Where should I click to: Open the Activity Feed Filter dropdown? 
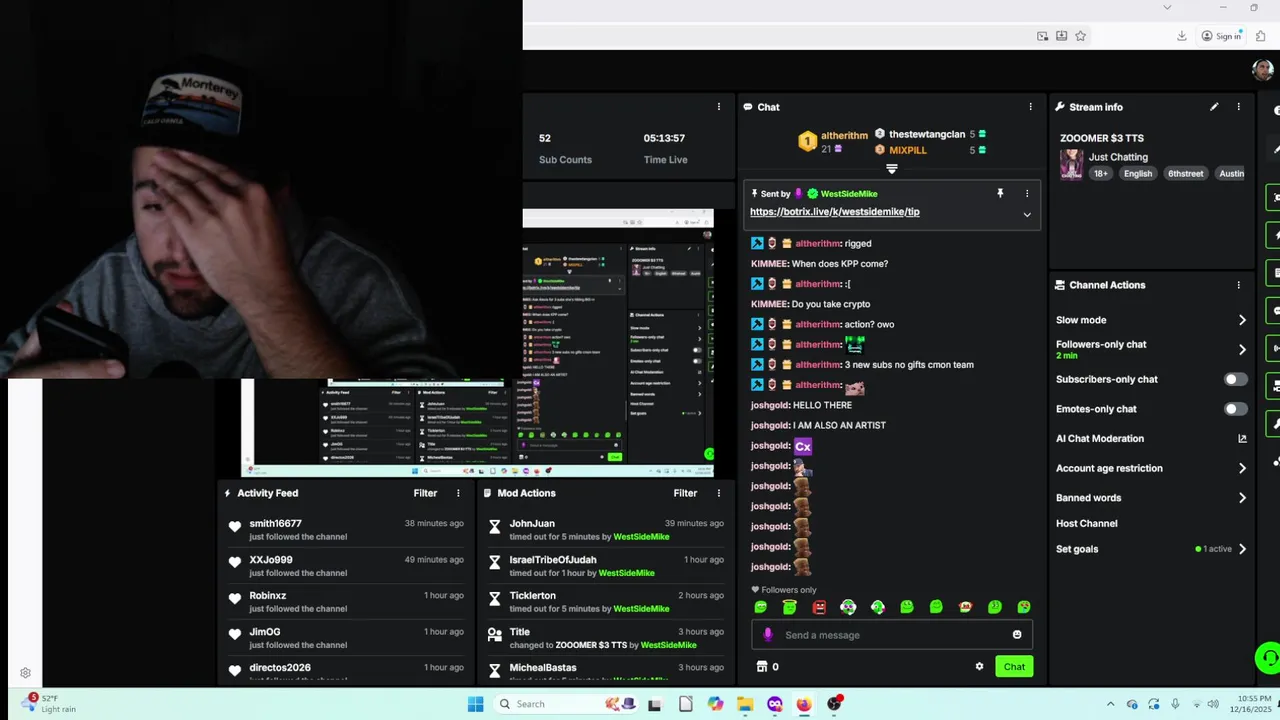pyautogui.click(x=425, y=493)
